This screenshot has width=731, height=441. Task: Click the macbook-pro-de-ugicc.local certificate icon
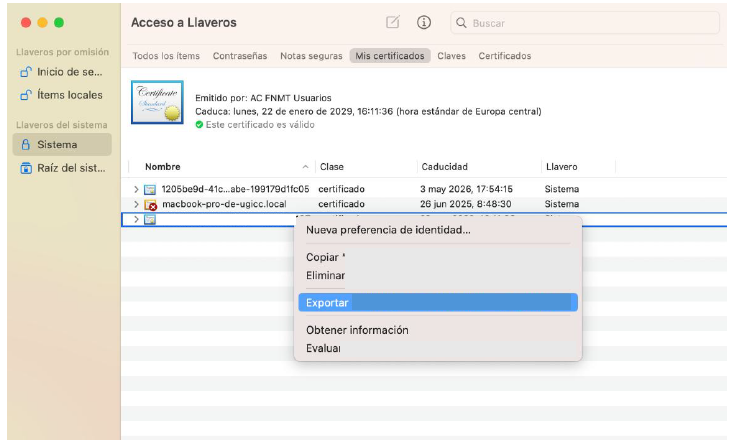(x=151, y=204)
